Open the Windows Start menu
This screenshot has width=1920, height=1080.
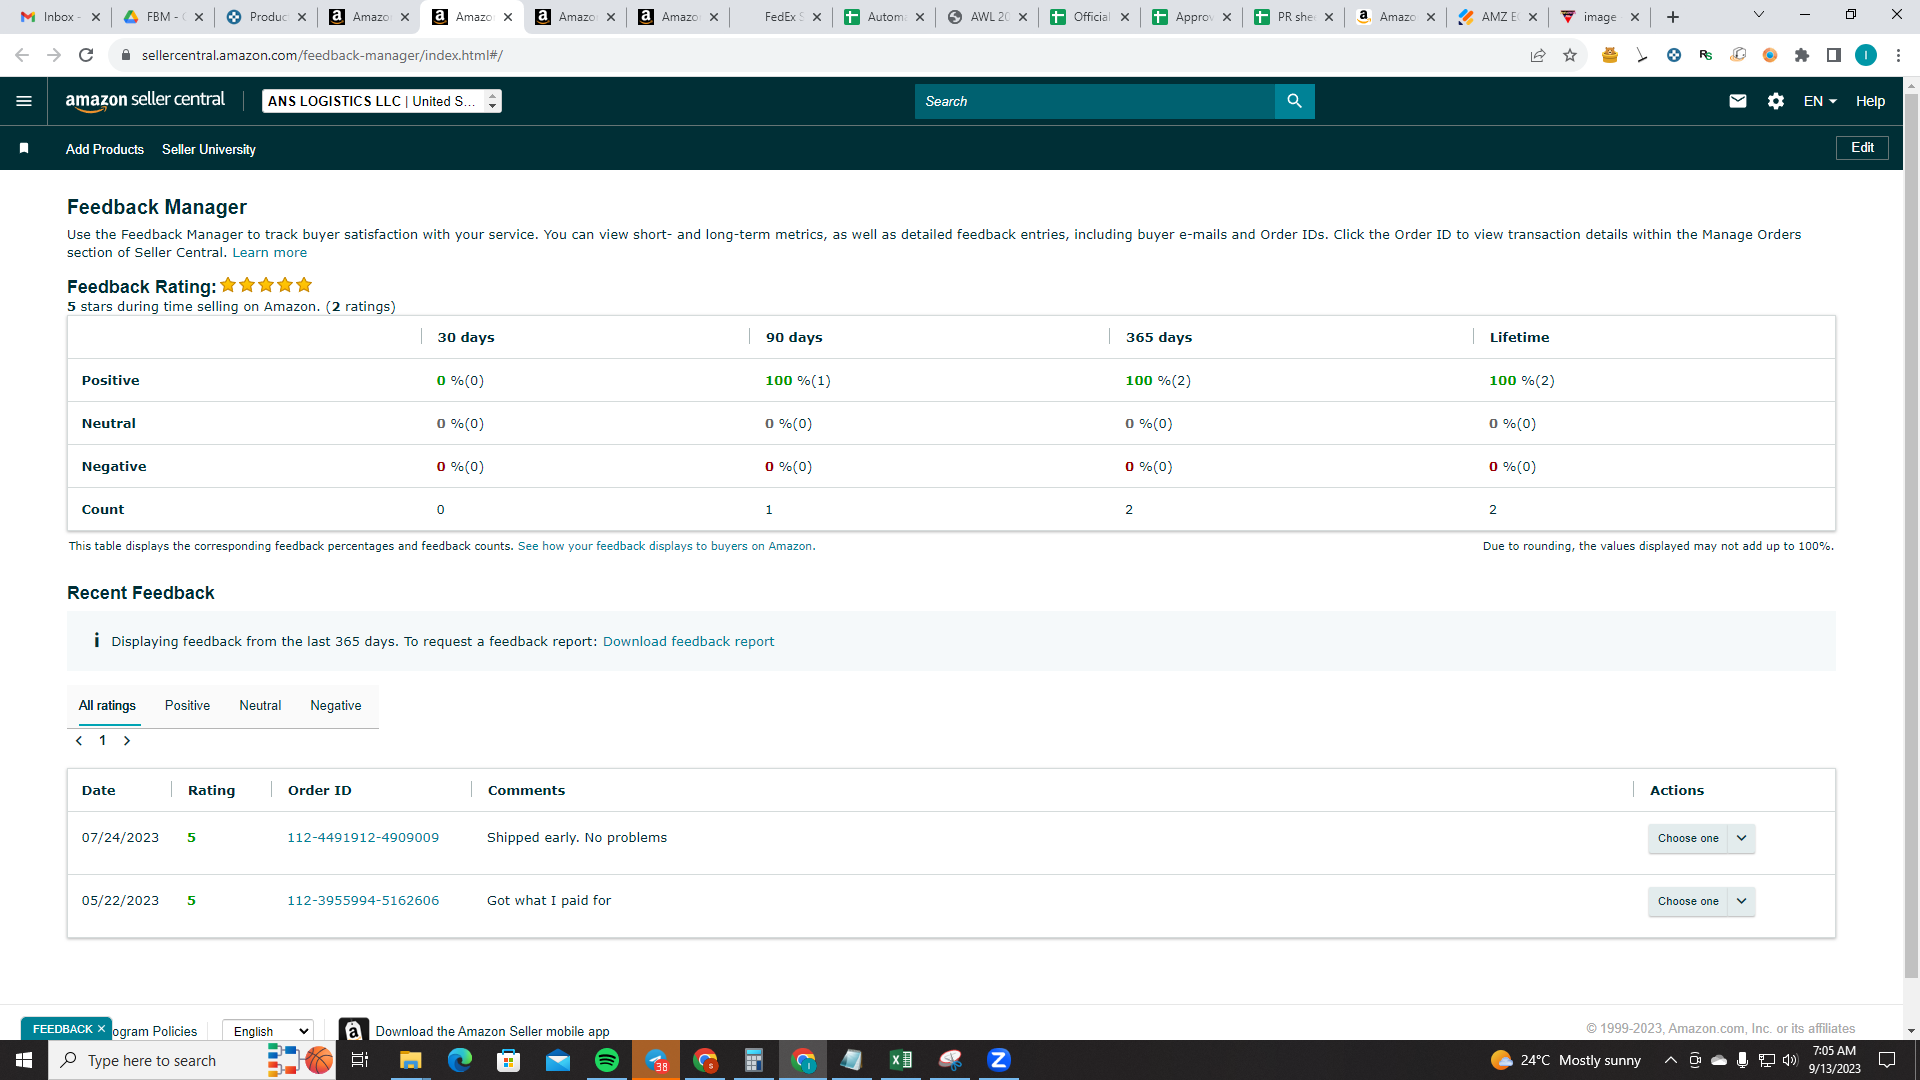click(24, 1060)
